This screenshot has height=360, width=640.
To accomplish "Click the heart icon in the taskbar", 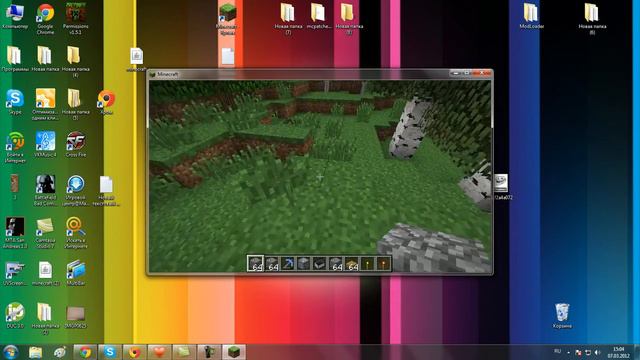I will click(159, 352).
